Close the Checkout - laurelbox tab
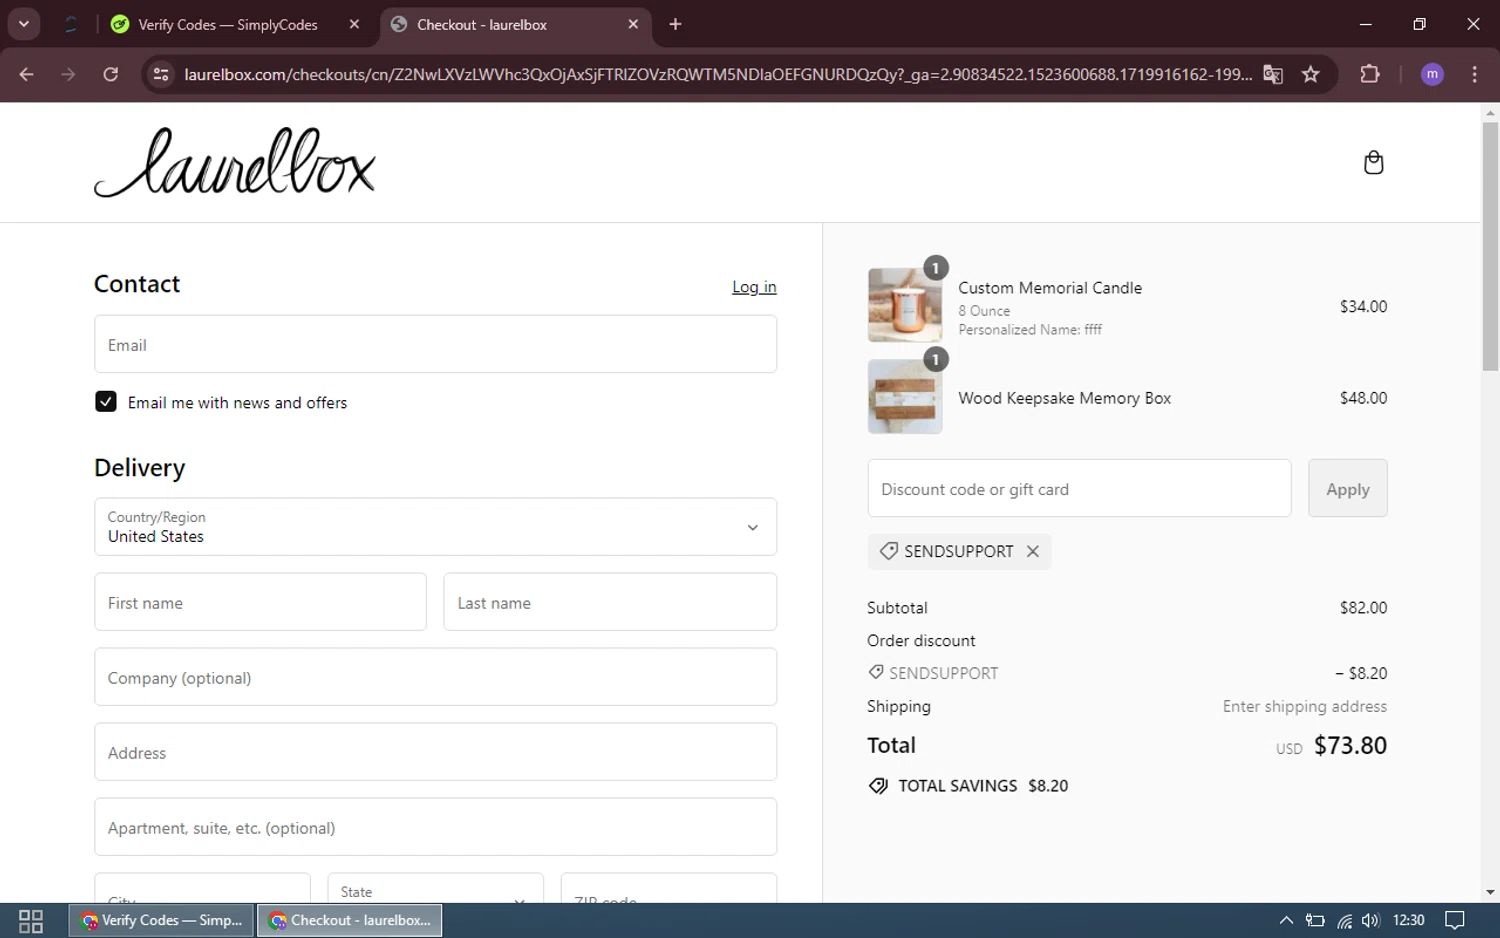1500x938 pixels. (633, 24)
